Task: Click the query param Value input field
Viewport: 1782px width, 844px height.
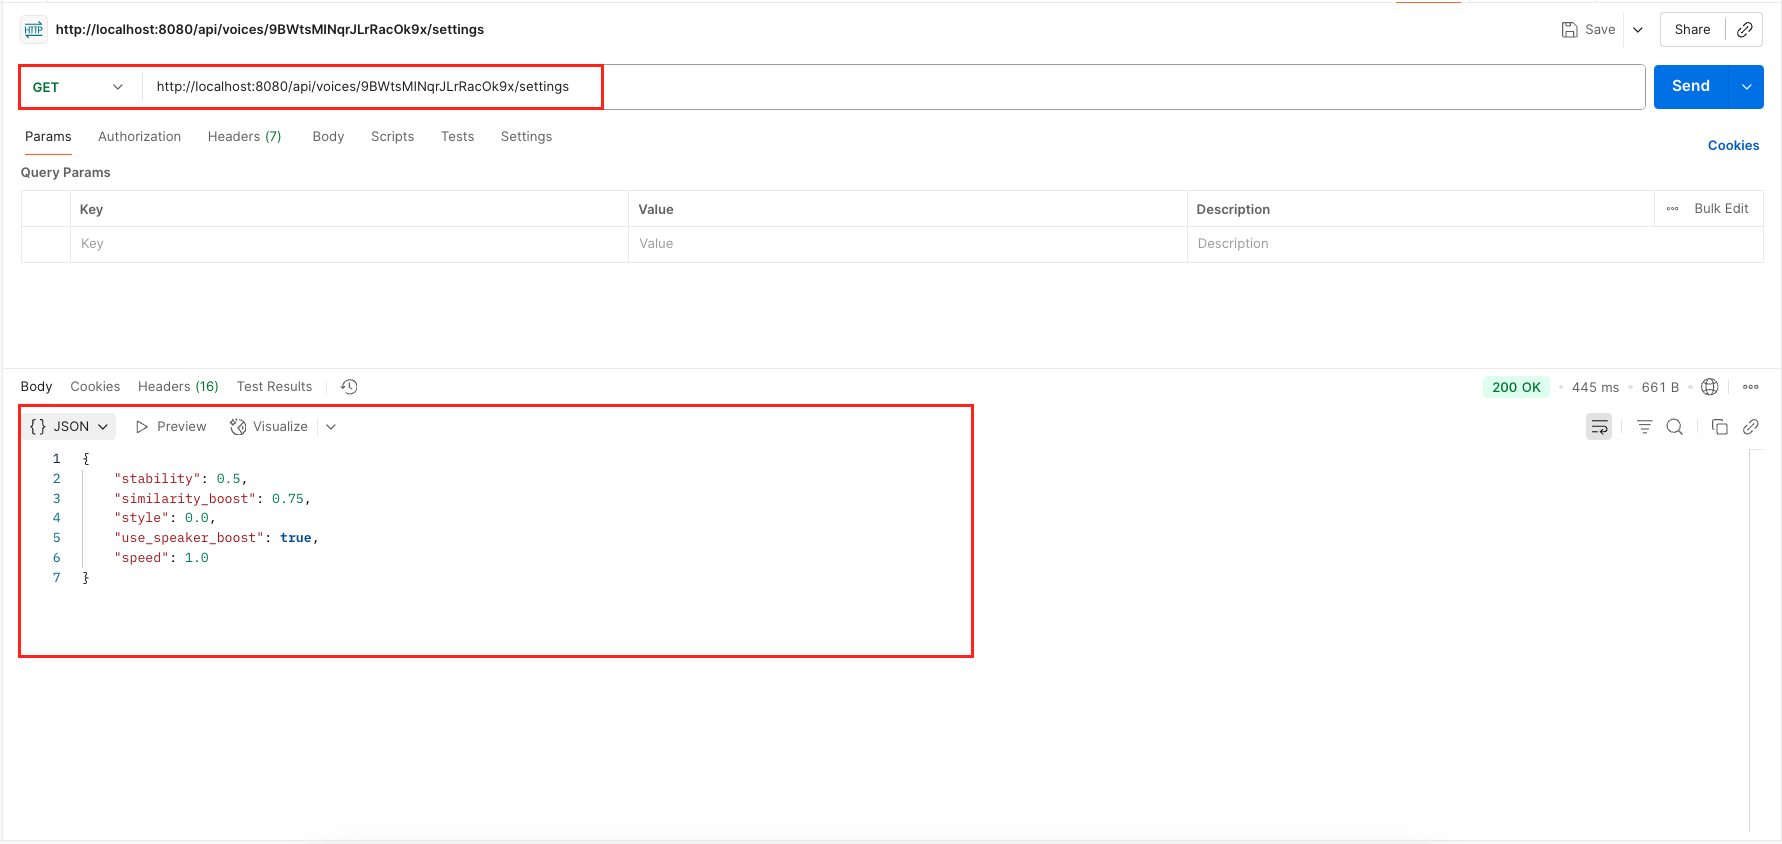Action: pyautogui.click(x=907, y=244)
